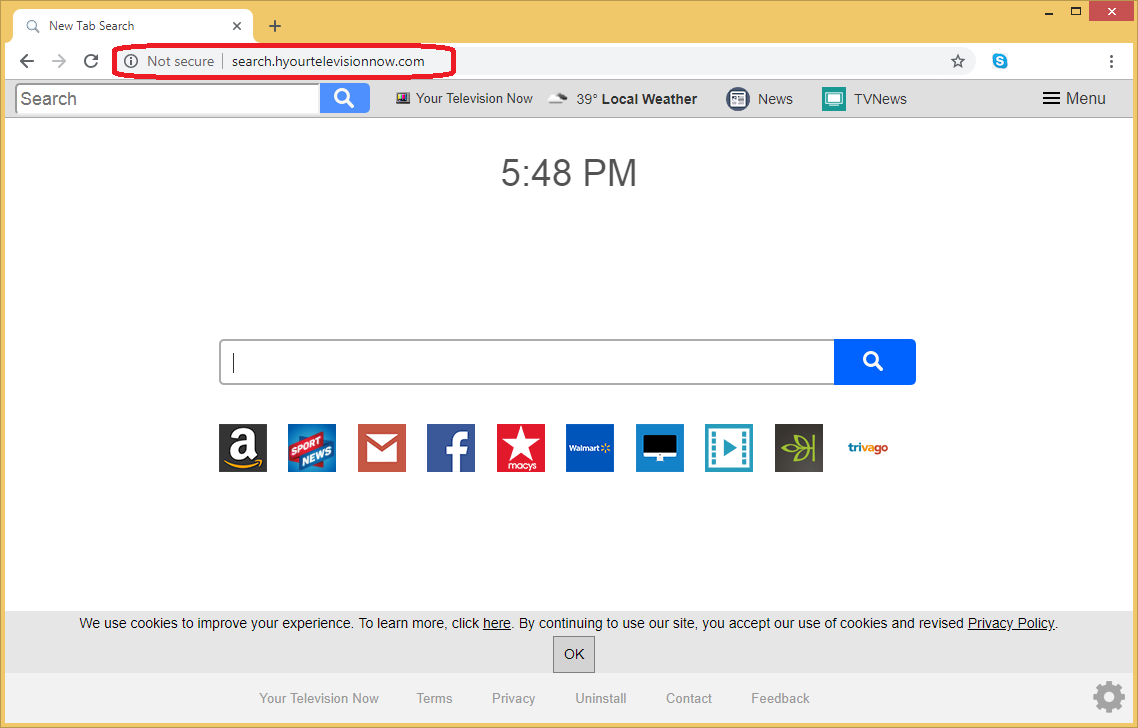The height and width of the screenshot is (728, 1138).
Task: Open TVNews from the toolbar
Action: click(x=865, y=99)
